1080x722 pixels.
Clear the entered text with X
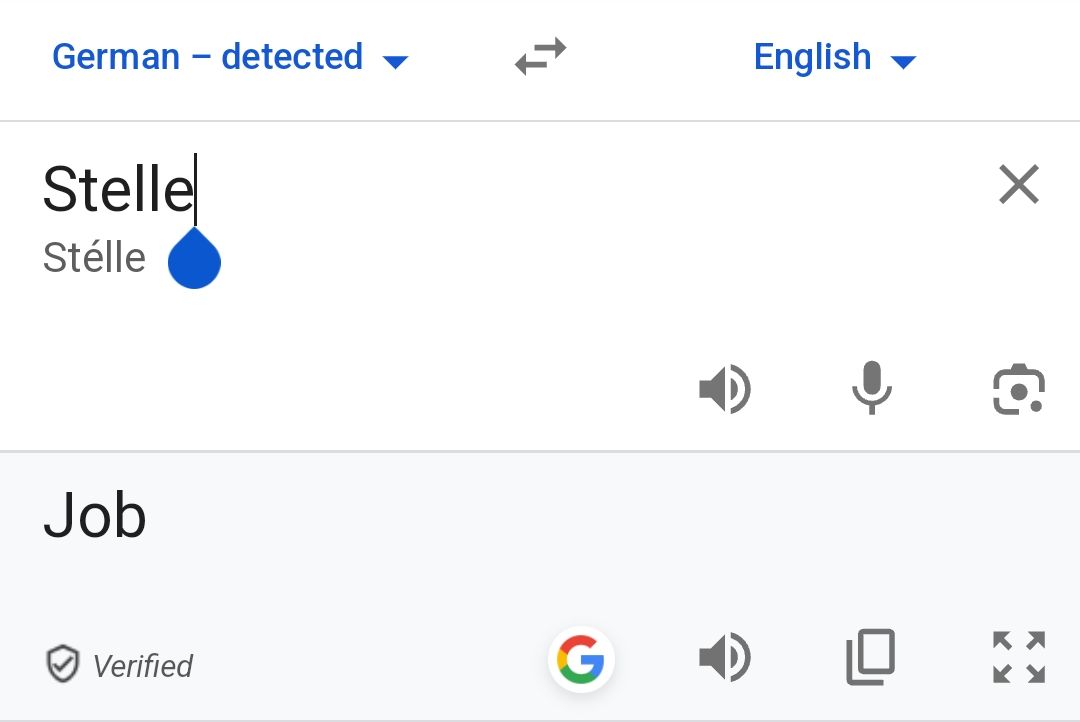(x=1019, y=185)
